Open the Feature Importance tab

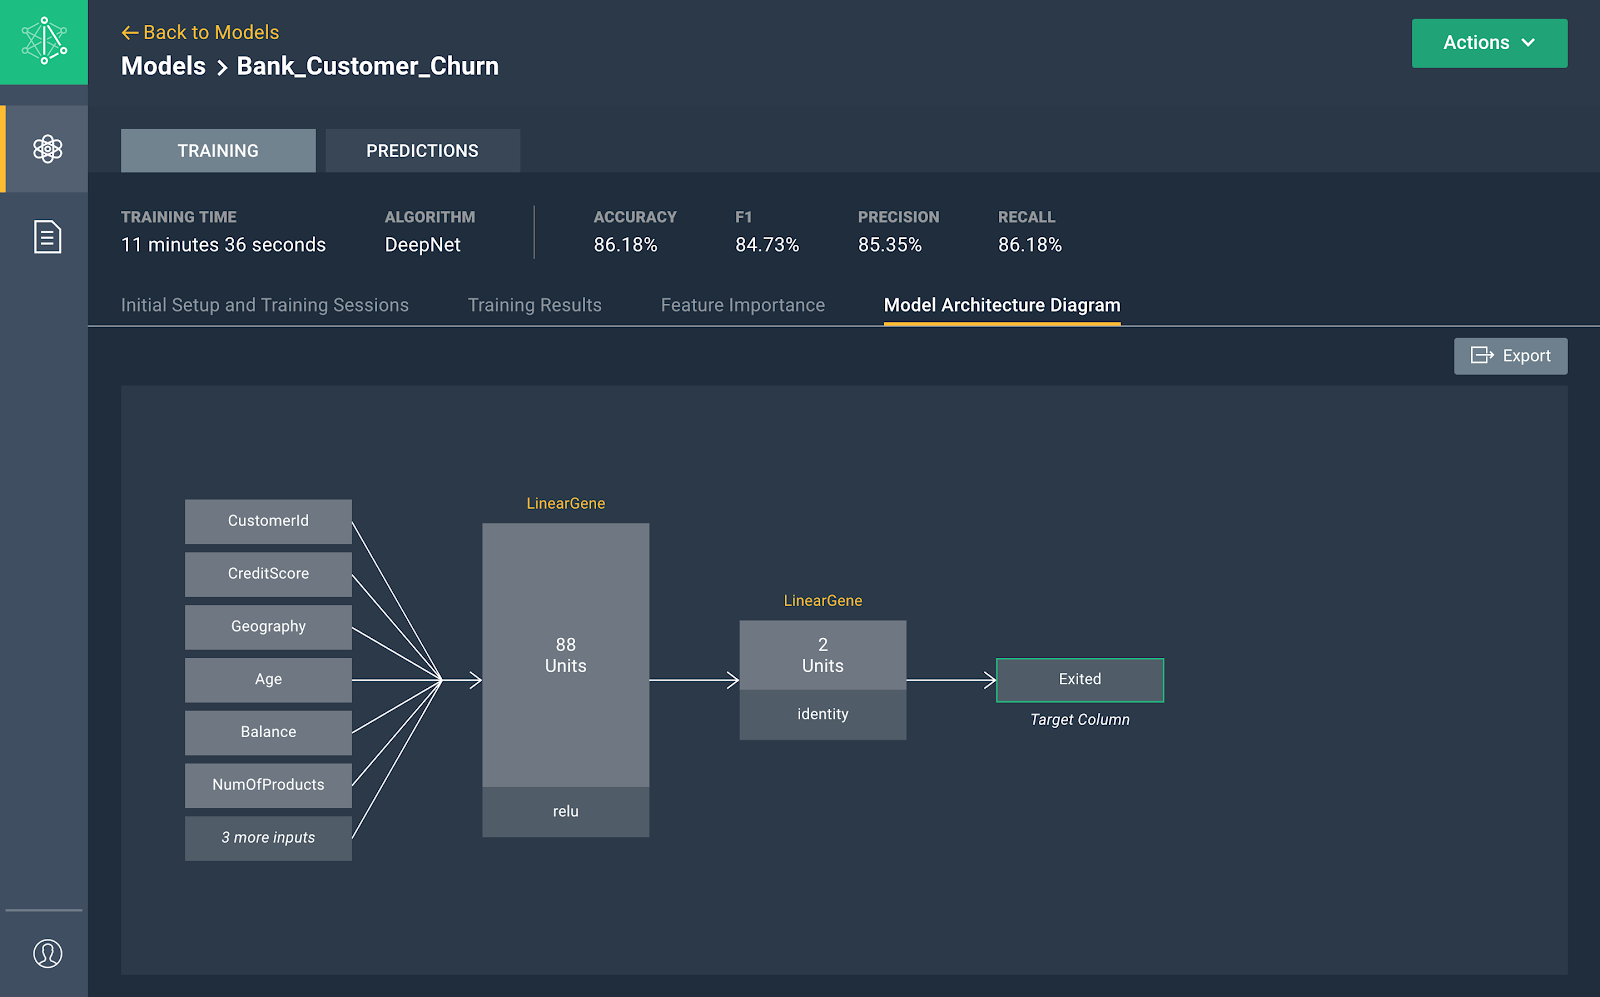point(743,305)
